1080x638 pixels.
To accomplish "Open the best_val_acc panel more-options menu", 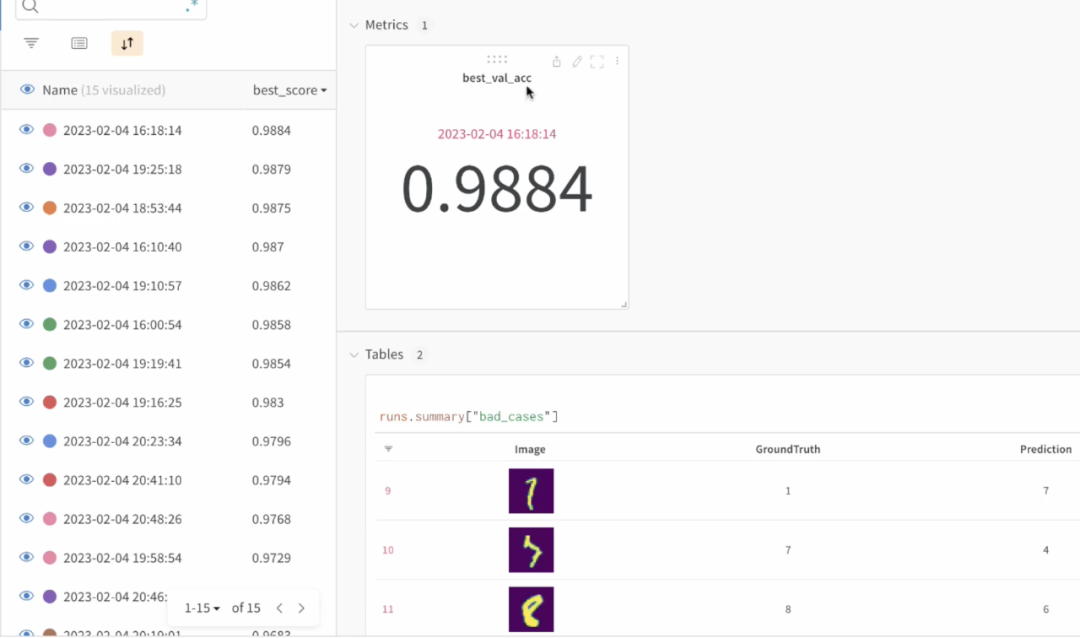I will point(617,61).
